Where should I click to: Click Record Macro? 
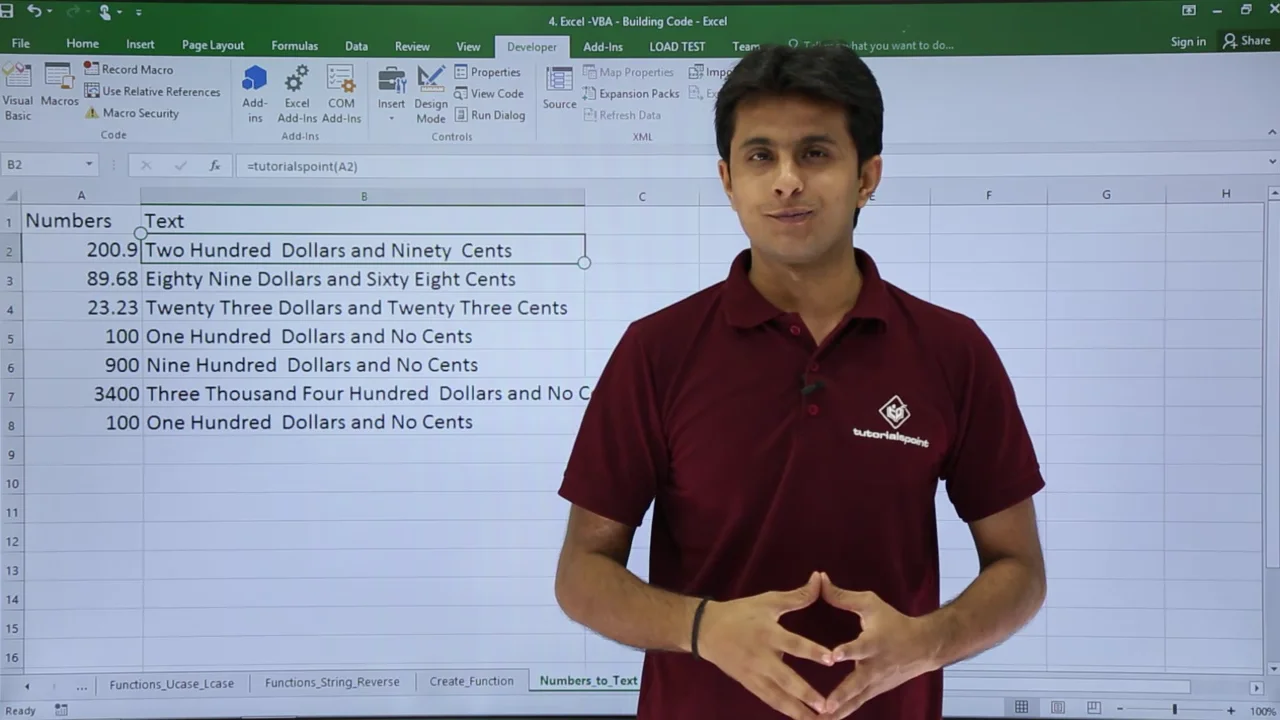click(128, 70)
